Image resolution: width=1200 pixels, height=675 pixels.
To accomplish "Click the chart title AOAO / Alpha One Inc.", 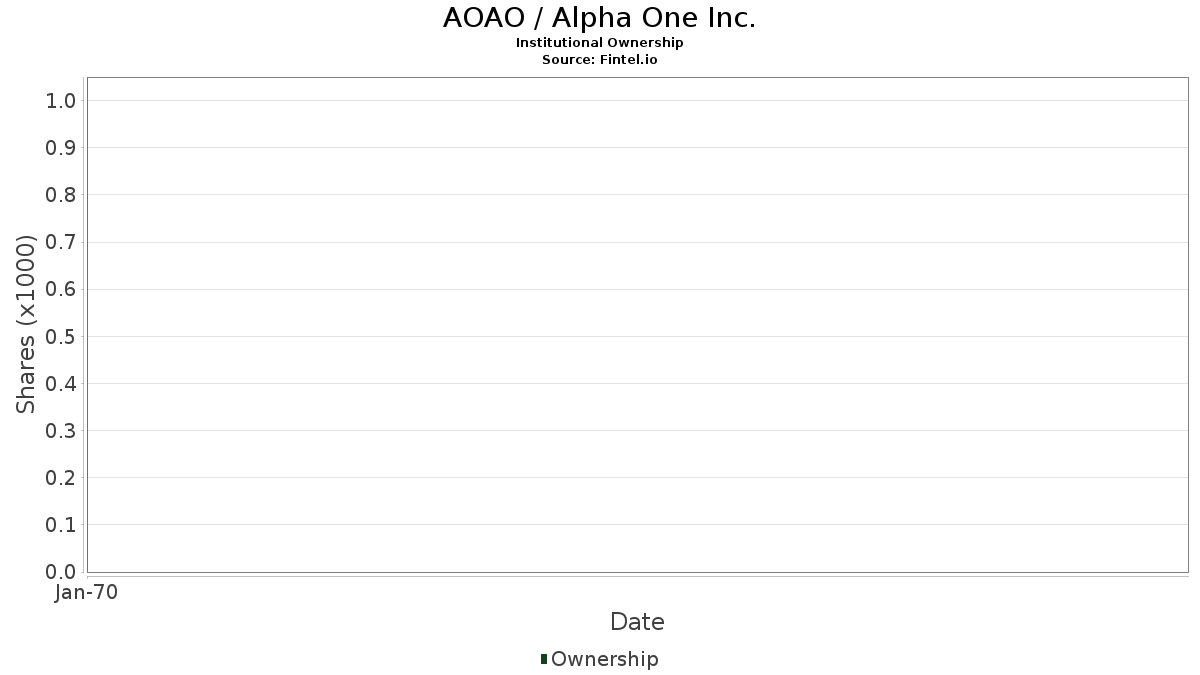I will click(599, 18).
